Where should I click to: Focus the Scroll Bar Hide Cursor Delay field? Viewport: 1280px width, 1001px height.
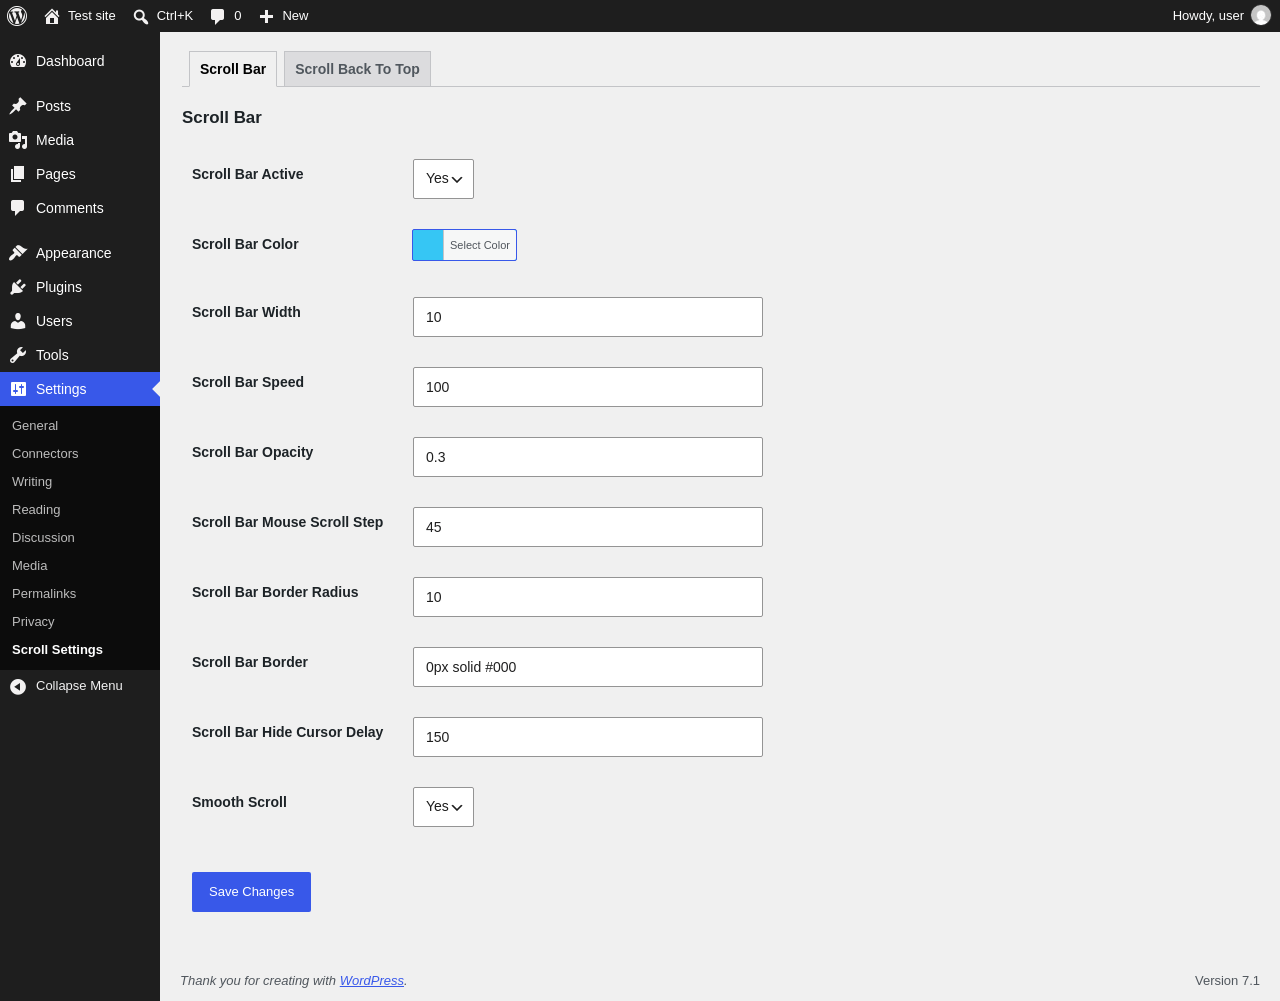[588, 737]
